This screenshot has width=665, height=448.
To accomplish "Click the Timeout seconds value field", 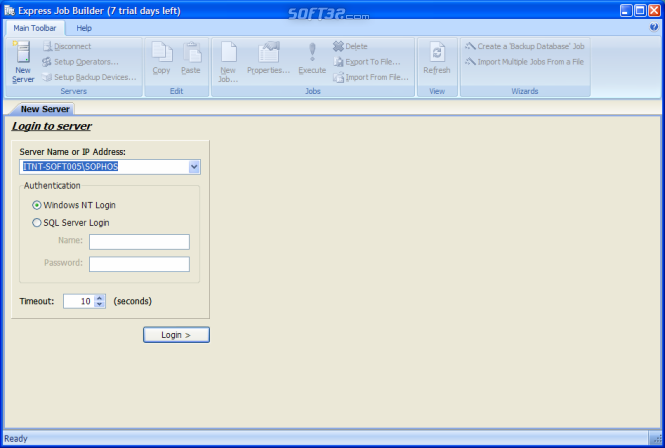I will point(79,301).
